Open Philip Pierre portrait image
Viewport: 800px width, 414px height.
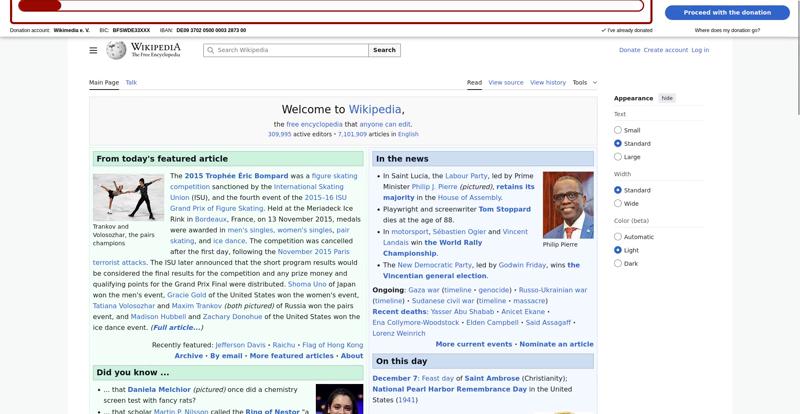(567, 204)
